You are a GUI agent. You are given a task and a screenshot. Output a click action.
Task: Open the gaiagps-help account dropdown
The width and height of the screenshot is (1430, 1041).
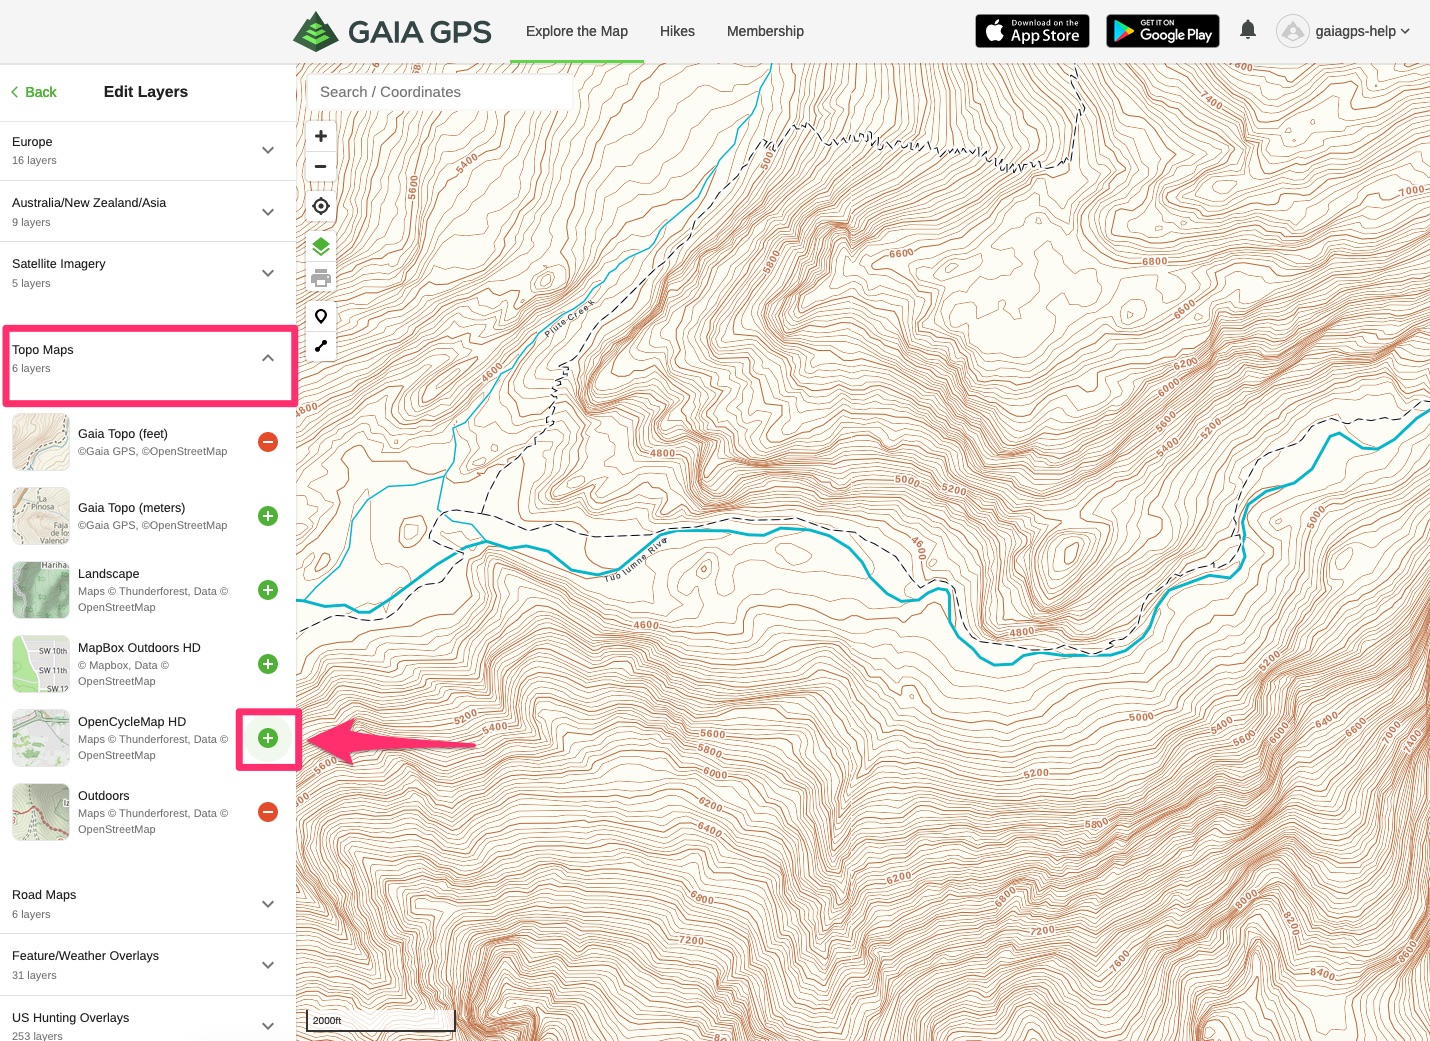tap(1362, 31)
